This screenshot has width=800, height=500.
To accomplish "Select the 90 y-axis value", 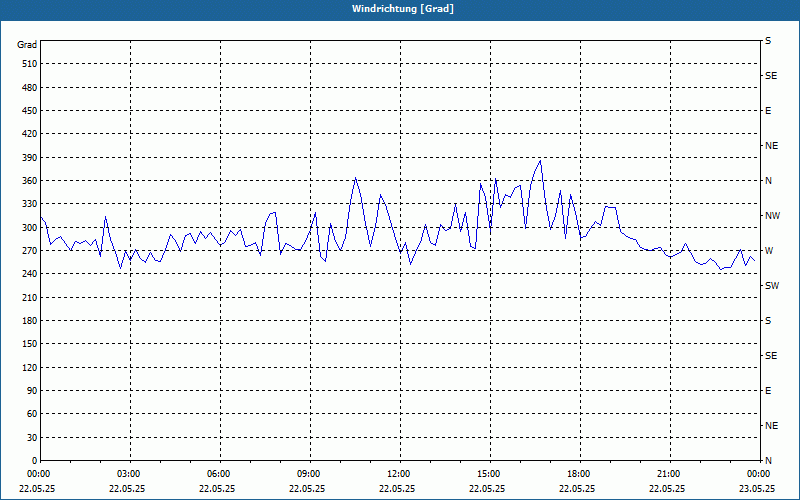I will coord(32,391).
